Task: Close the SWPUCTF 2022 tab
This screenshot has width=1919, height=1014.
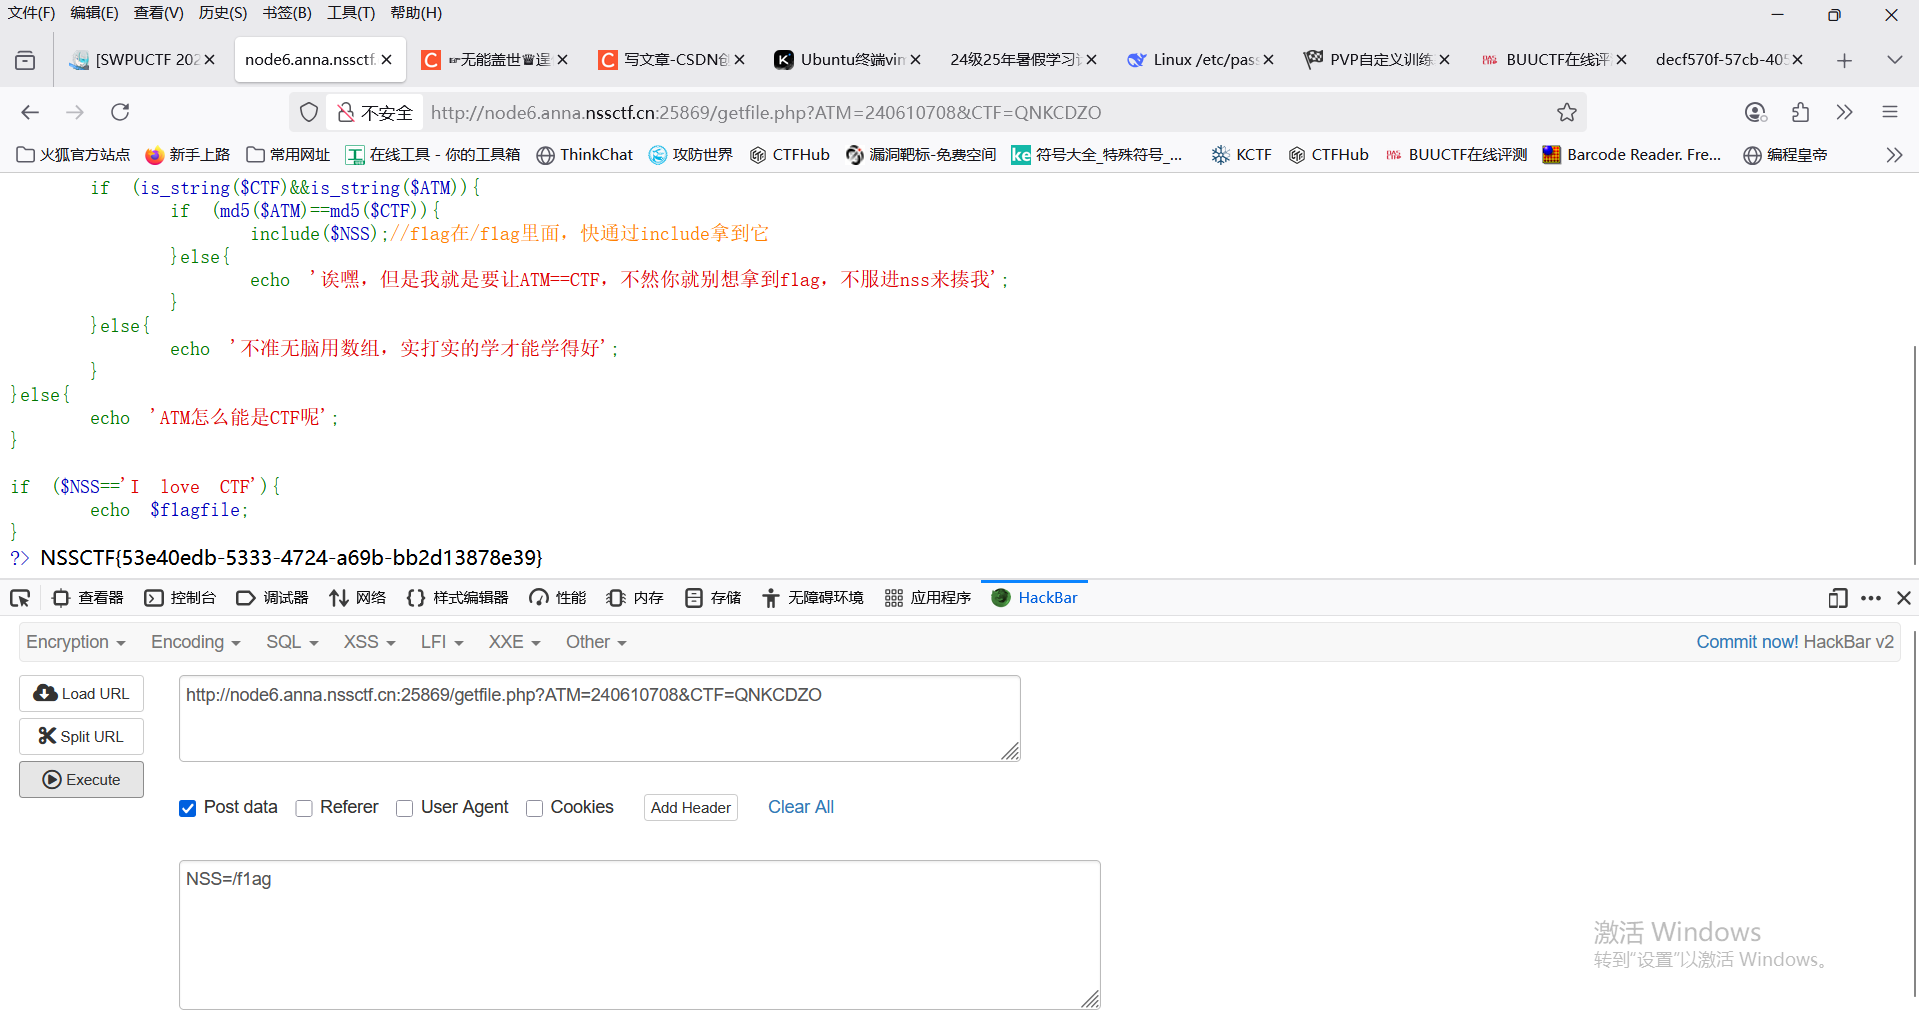Action: pos(209,60)
